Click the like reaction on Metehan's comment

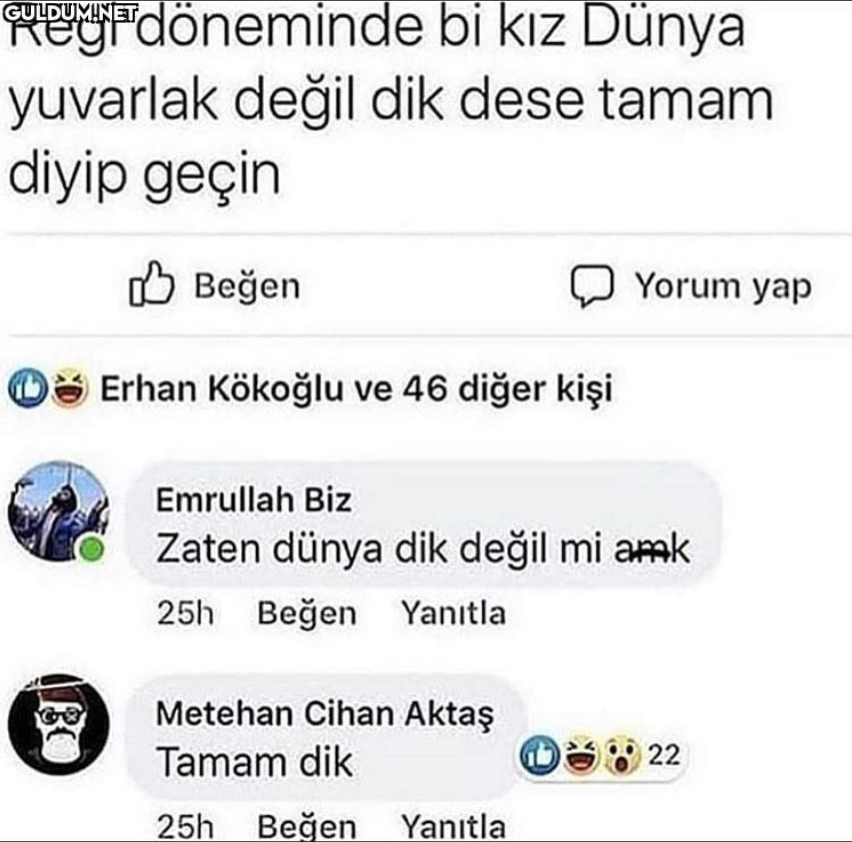pos(540,755)
